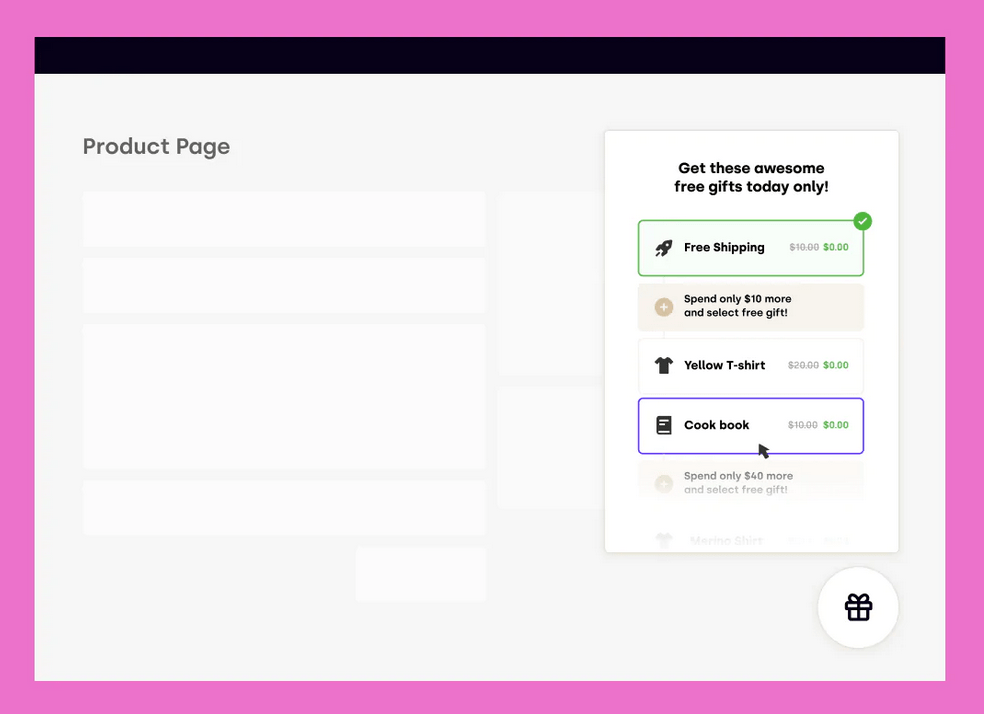This screenshot has width=984, height=714.
Task: Click the 'Spend only $10 more' message
Action: click(x=737, y=306)
